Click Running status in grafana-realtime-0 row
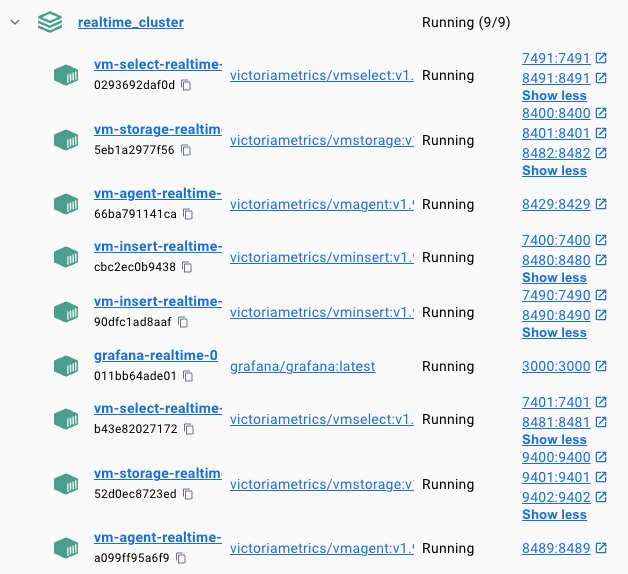The height and width of the screenshot is (574, 628). [448, 366]
